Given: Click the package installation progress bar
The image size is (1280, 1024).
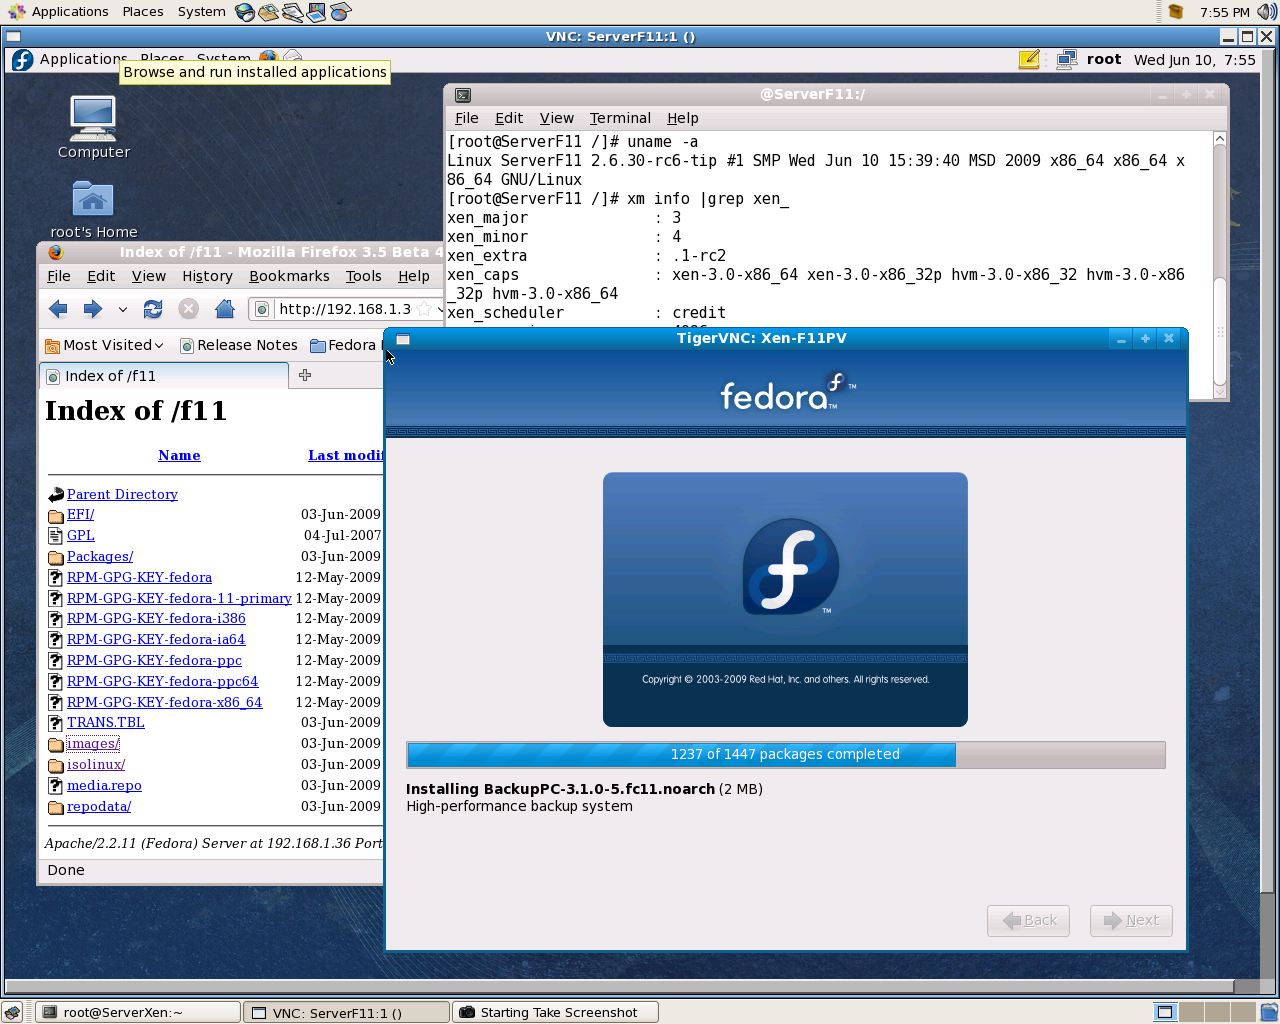Looking at the screenshot, I should pos(786,755).
